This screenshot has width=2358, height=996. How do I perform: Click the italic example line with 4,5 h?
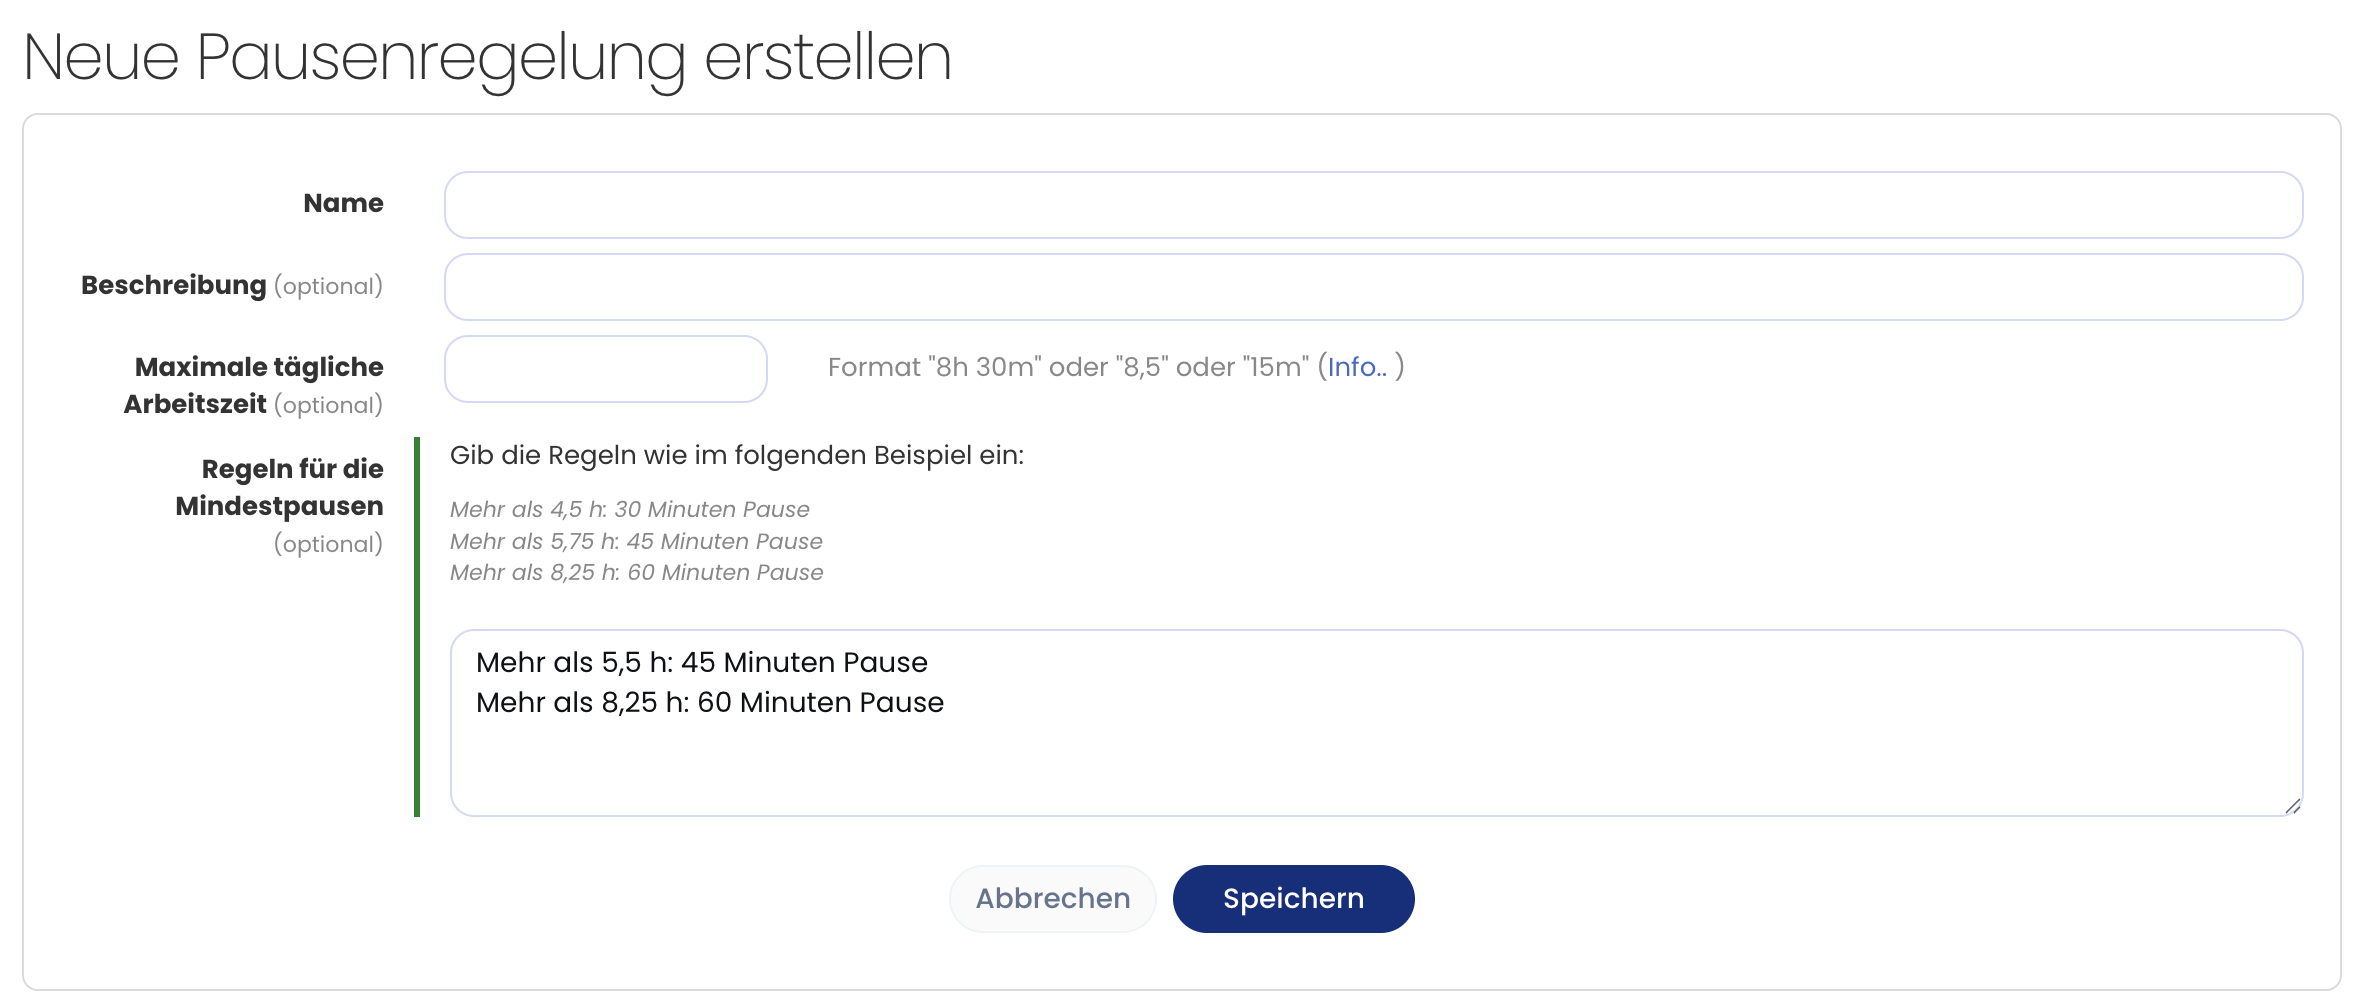(629, 509)
